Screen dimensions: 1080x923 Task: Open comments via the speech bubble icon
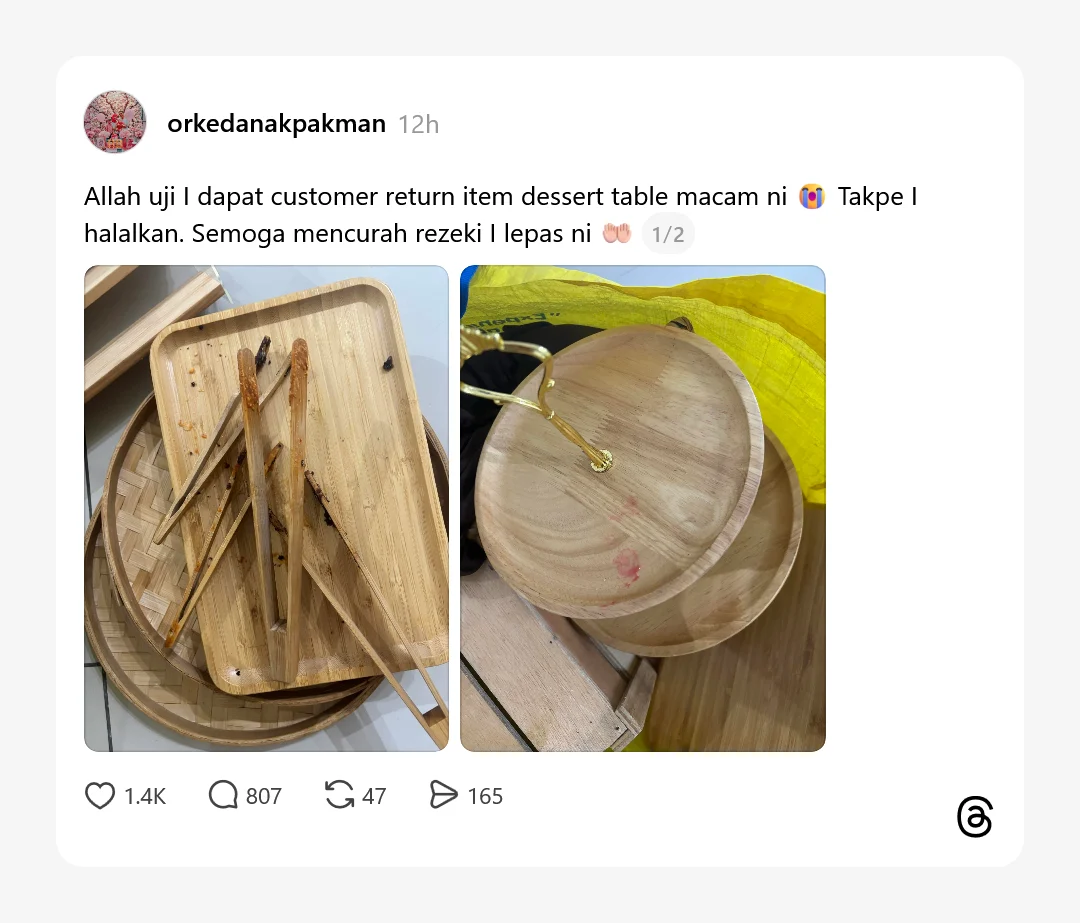(x=223, y=795)
